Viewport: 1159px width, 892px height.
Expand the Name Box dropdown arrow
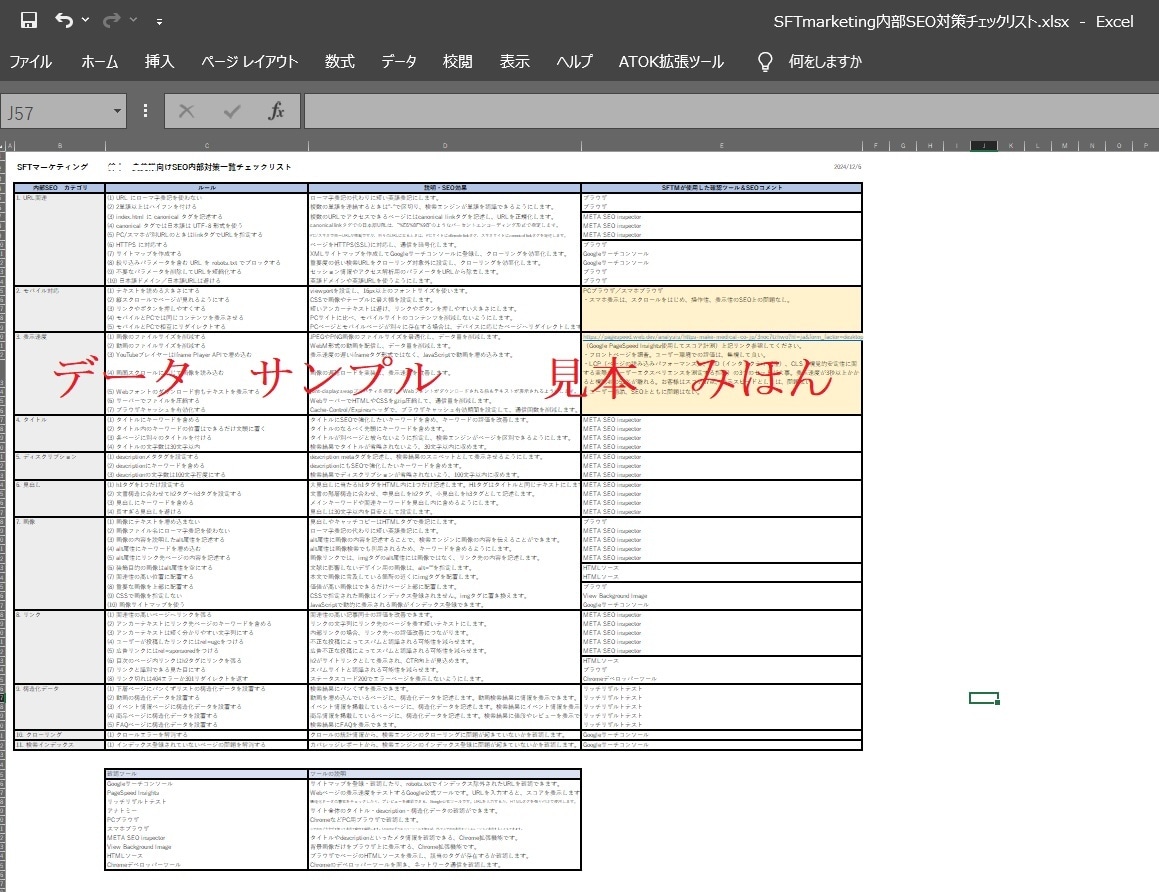tap(117, 112)
